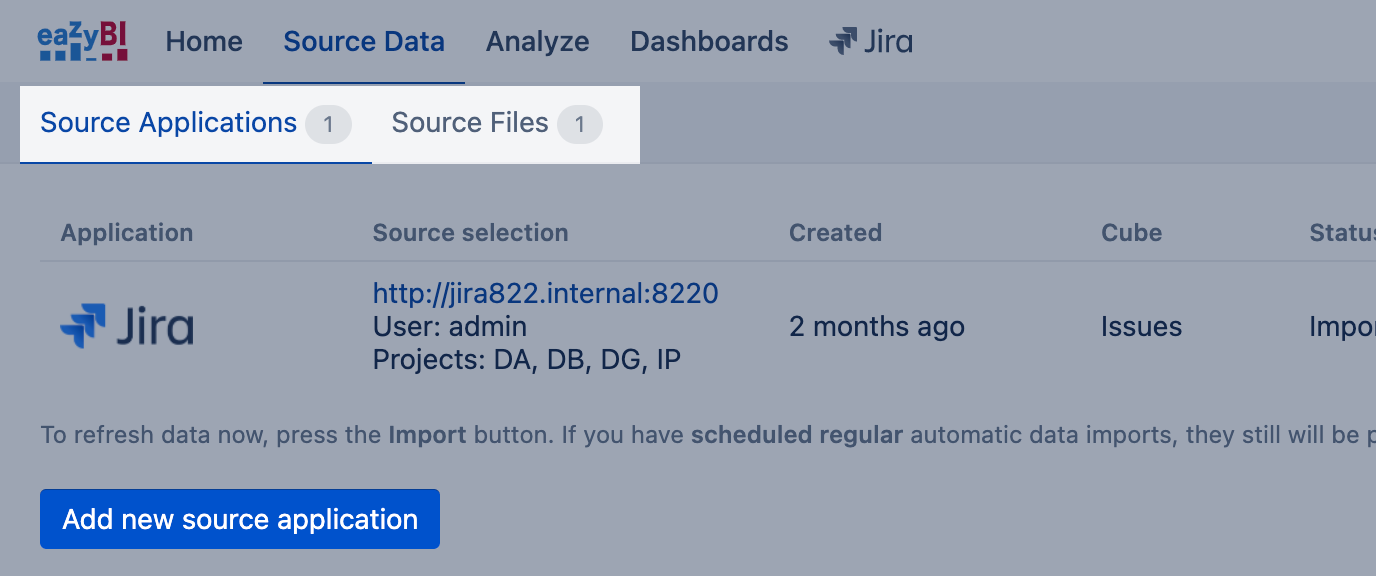
Task: Click the count badge beside Source Files
Action: click(x=580, y=125)
